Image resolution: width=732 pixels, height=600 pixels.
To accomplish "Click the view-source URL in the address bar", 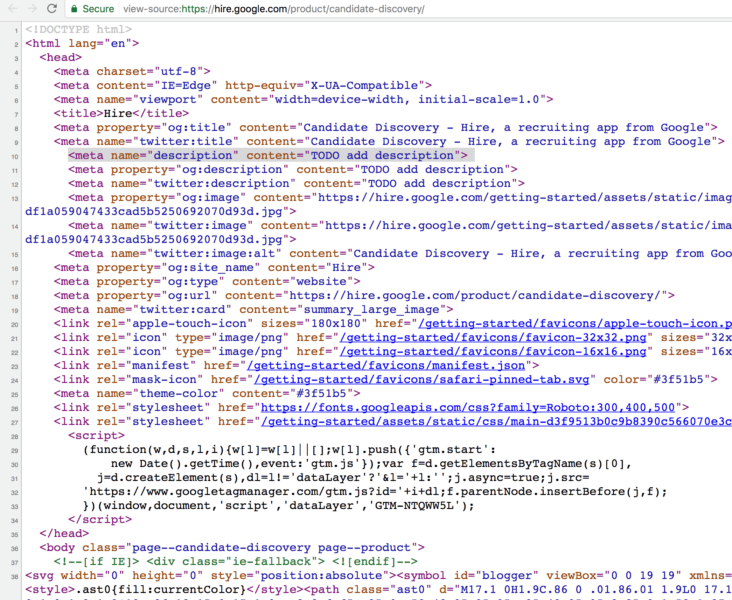I will click(x=274, y=9).
